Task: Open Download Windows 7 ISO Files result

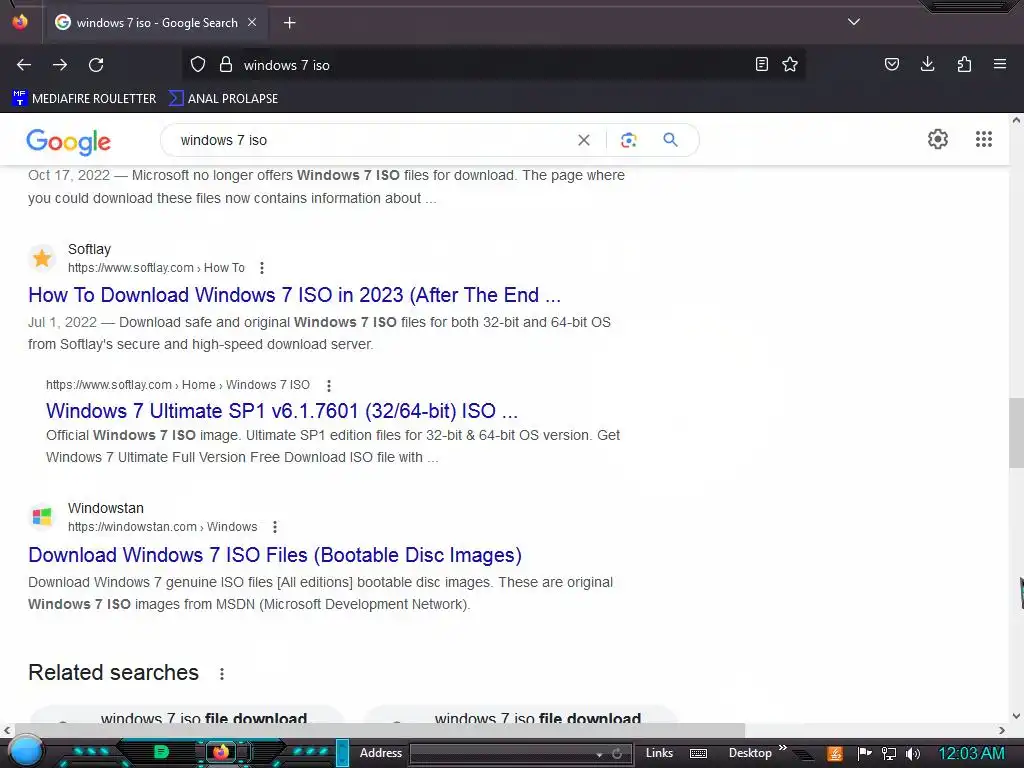Action: click(275, 555)
